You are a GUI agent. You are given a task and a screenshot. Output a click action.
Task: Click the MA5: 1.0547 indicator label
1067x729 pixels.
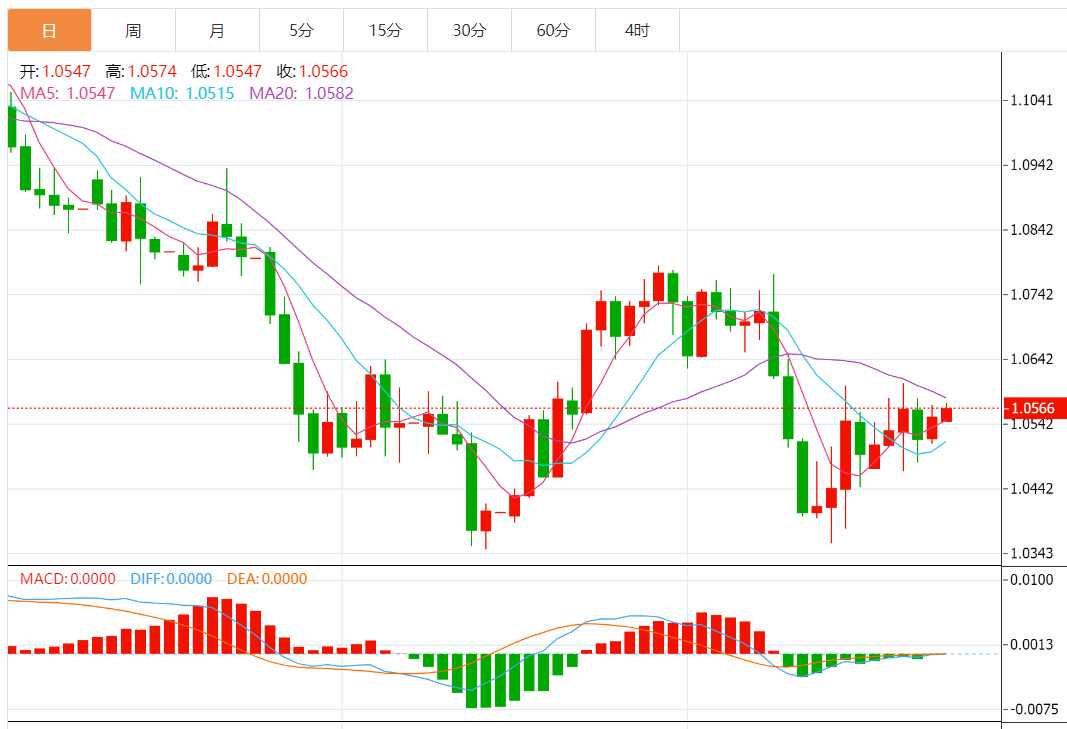(x=68, y=93)
